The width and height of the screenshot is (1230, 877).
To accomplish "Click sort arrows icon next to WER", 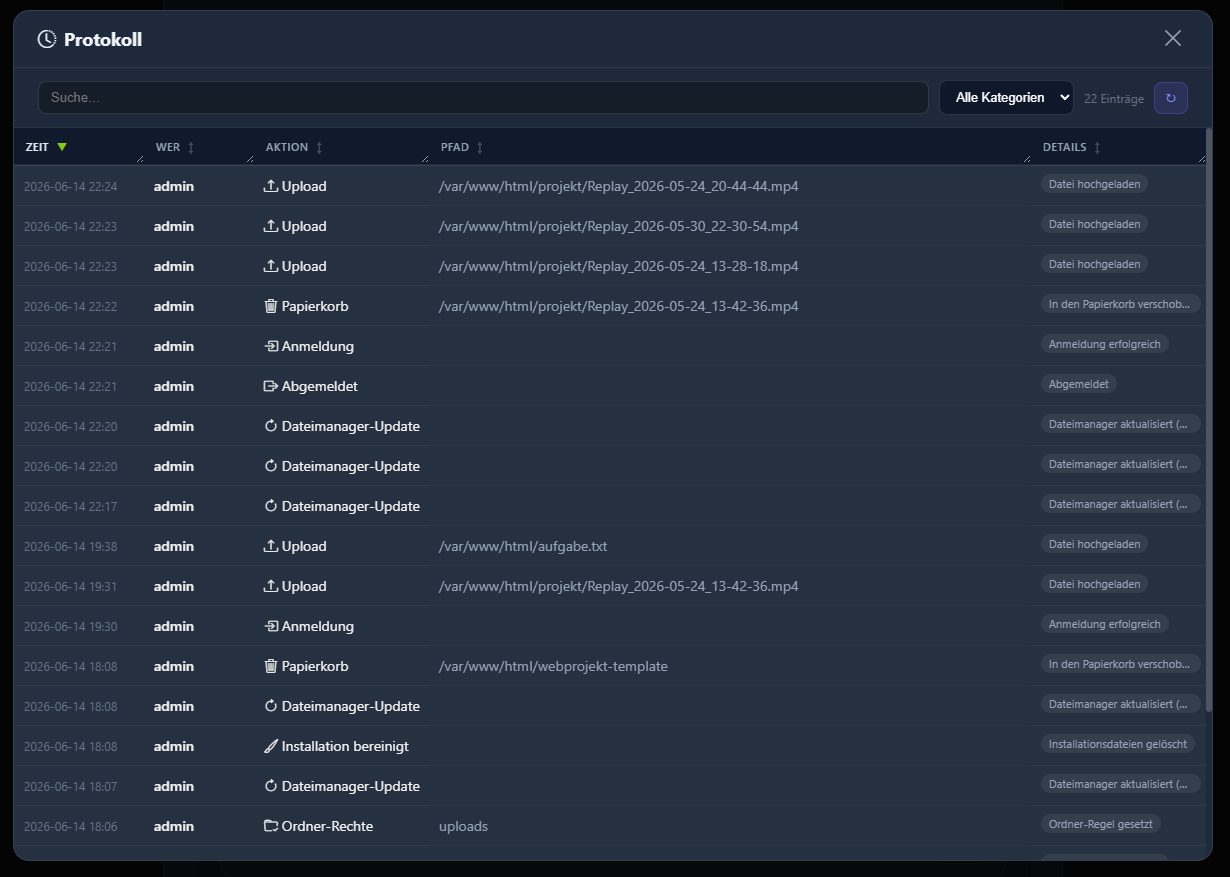I will [191, 147].
